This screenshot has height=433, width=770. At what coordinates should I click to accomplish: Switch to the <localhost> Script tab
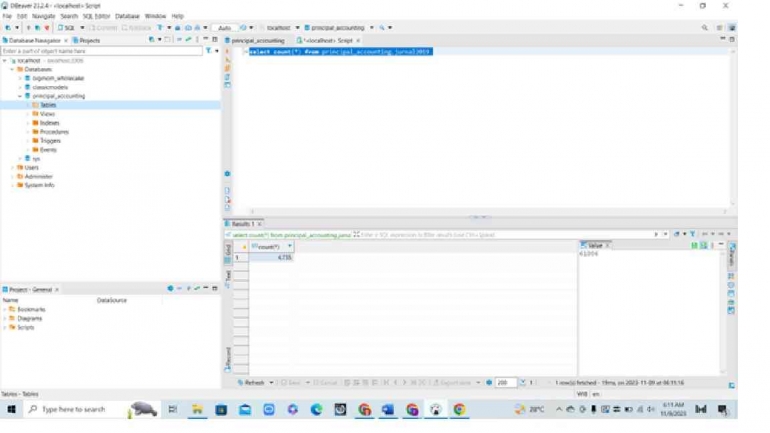tap(328, 40)
